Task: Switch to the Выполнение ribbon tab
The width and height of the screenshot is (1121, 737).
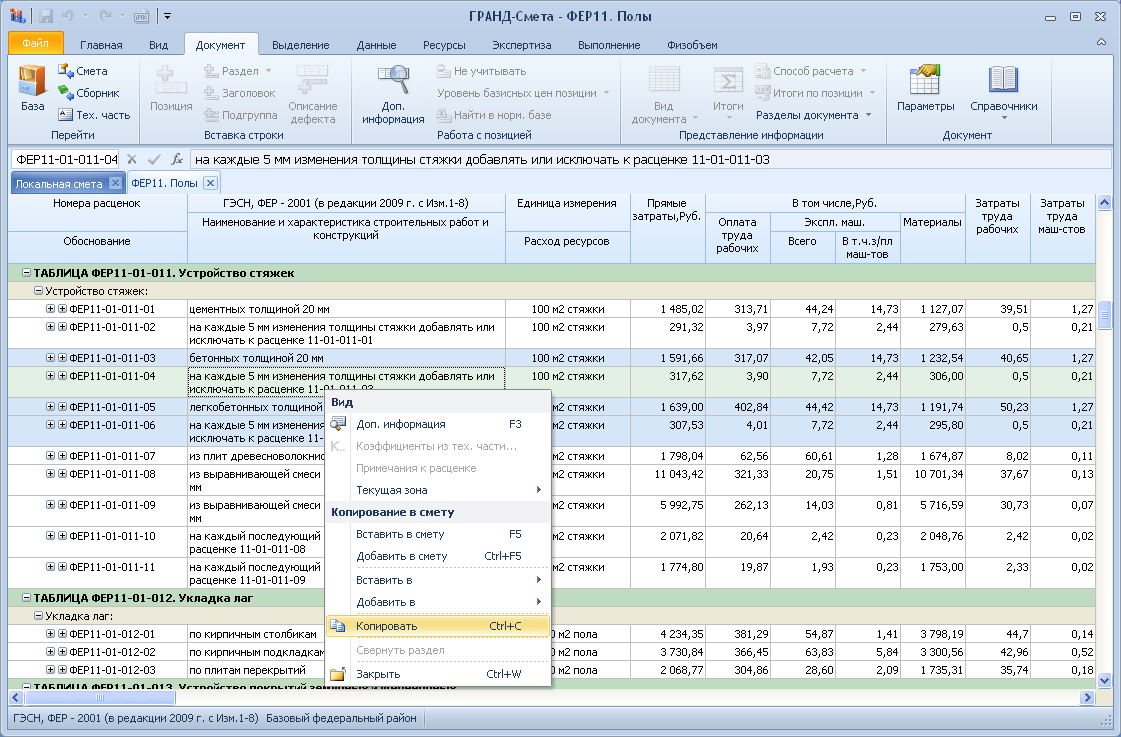Action: (x=609, y=45)
